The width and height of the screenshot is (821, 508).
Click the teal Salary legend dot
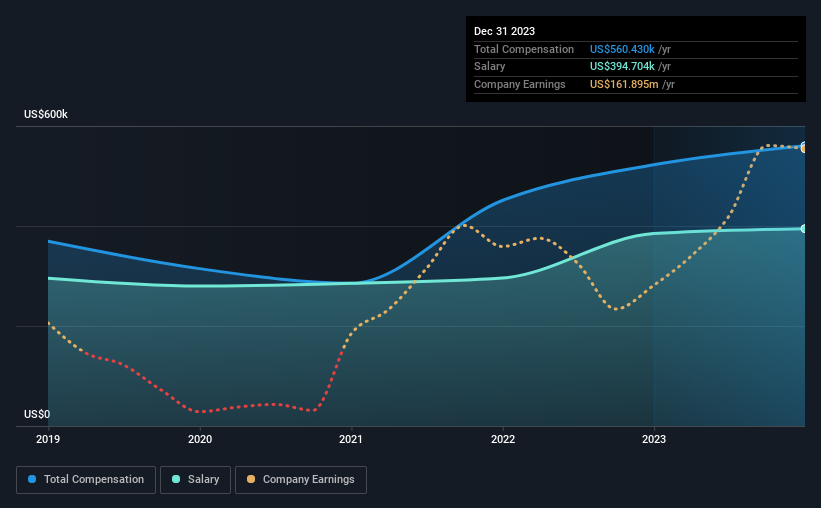(176, 479)
